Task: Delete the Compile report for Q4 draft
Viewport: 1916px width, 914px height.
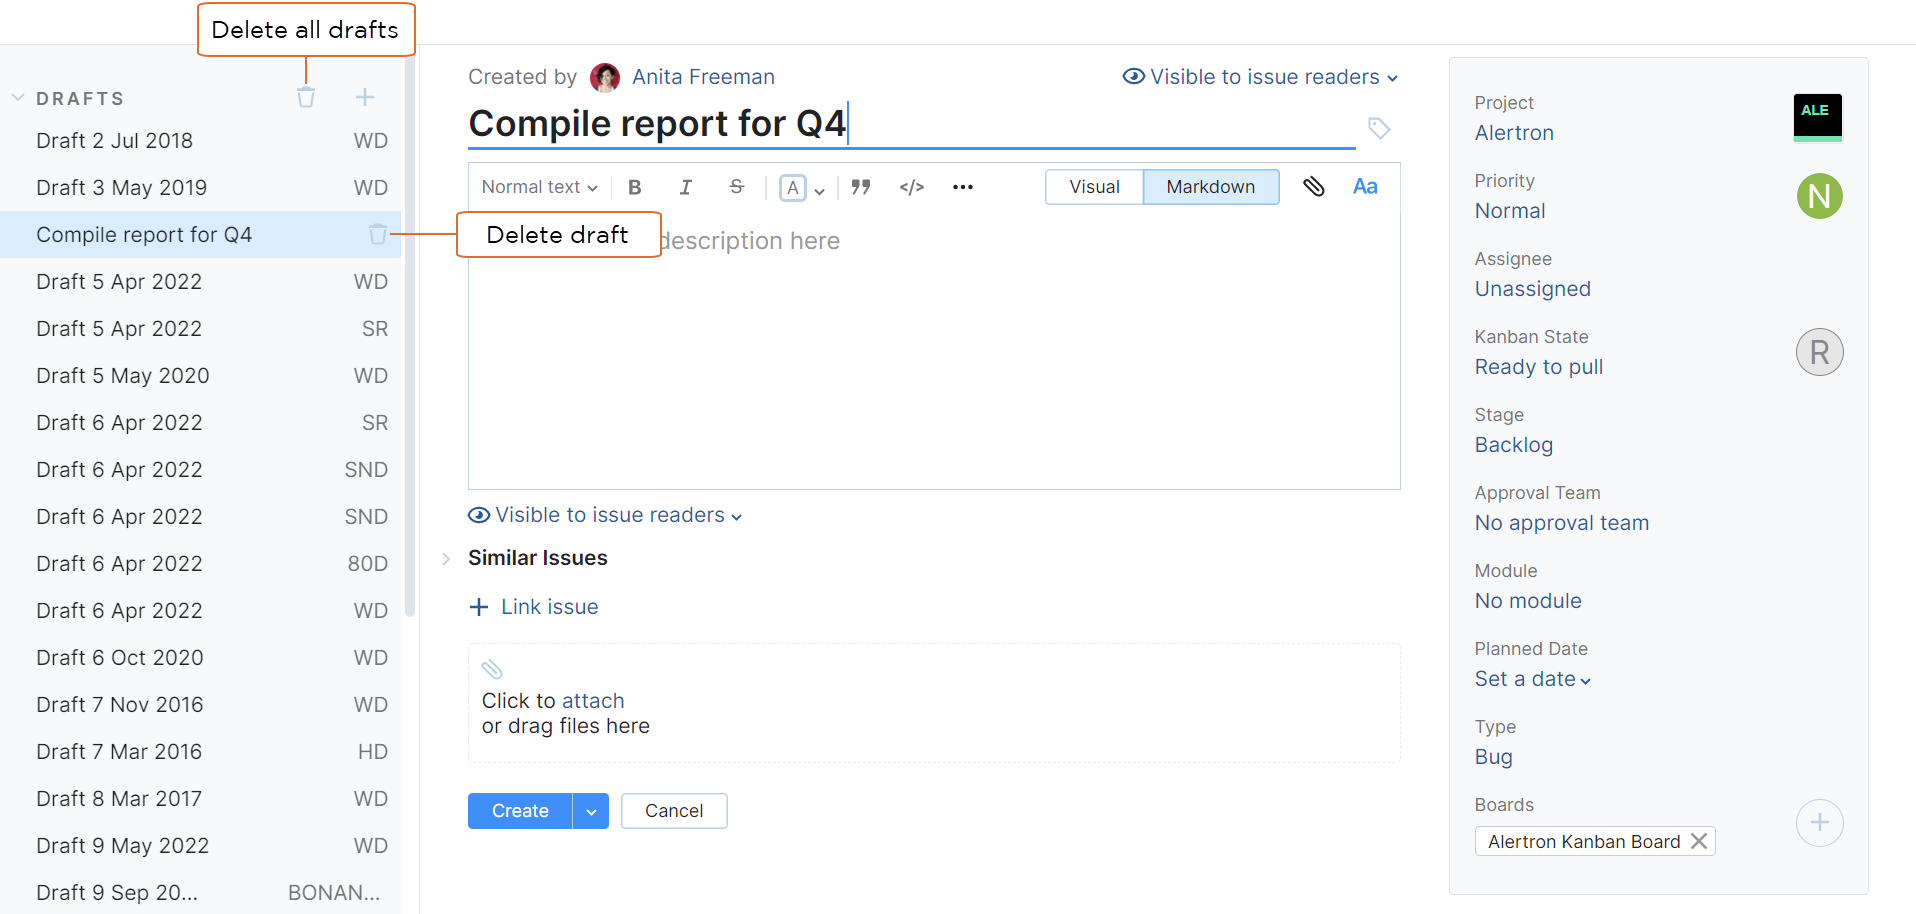Action: [378, 234]
